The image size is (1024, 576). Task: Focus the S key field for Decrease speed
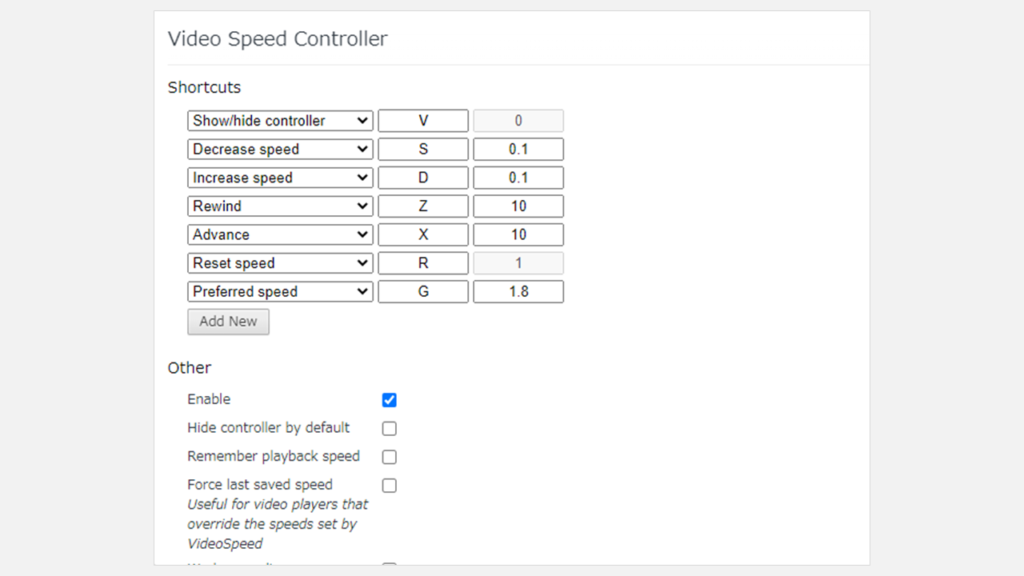[423, 150]
